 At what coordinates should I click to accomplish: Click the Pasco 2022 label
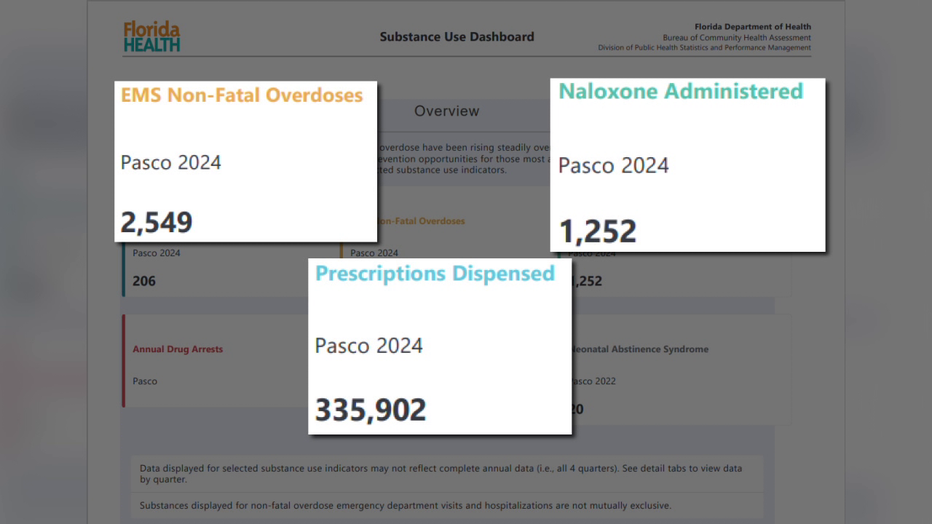592,381
